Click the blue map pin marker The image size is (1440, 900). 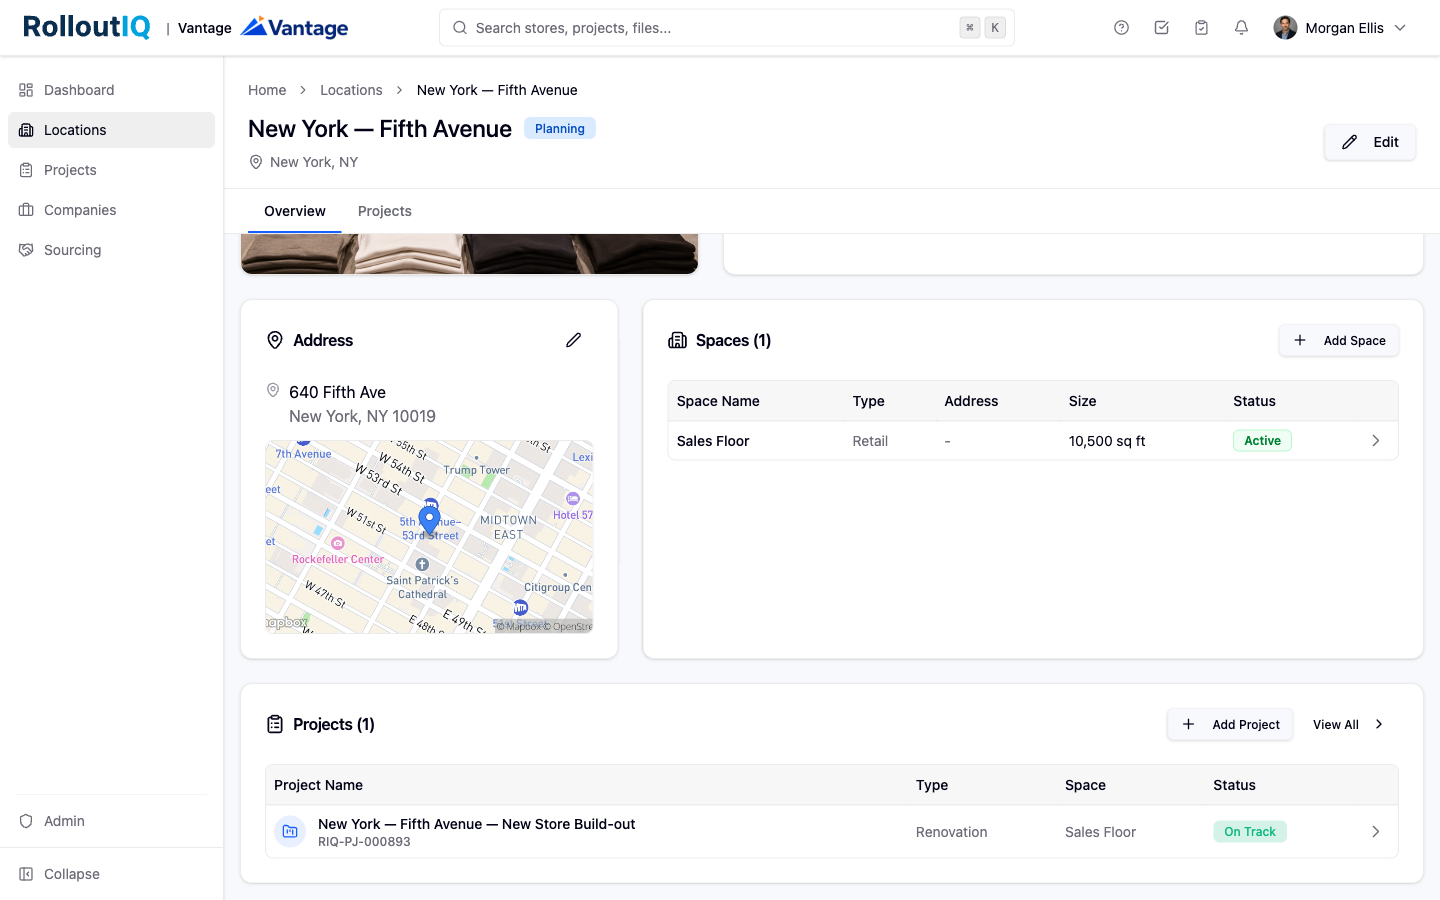click(429, 521)
